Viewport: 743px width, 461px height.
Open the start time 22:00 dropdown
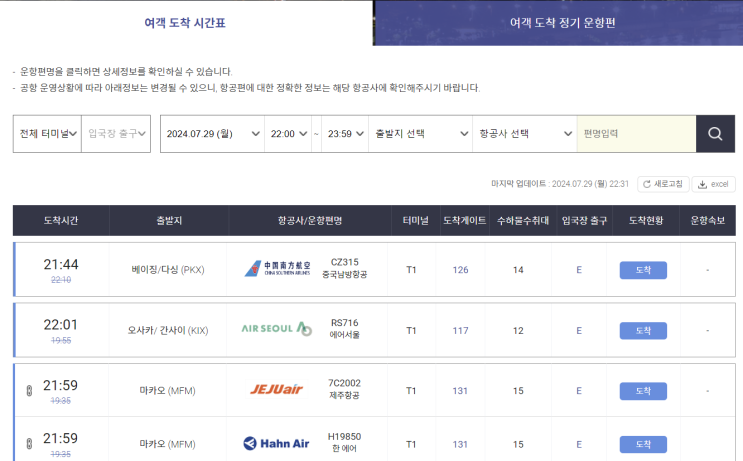tap(288, 134)
